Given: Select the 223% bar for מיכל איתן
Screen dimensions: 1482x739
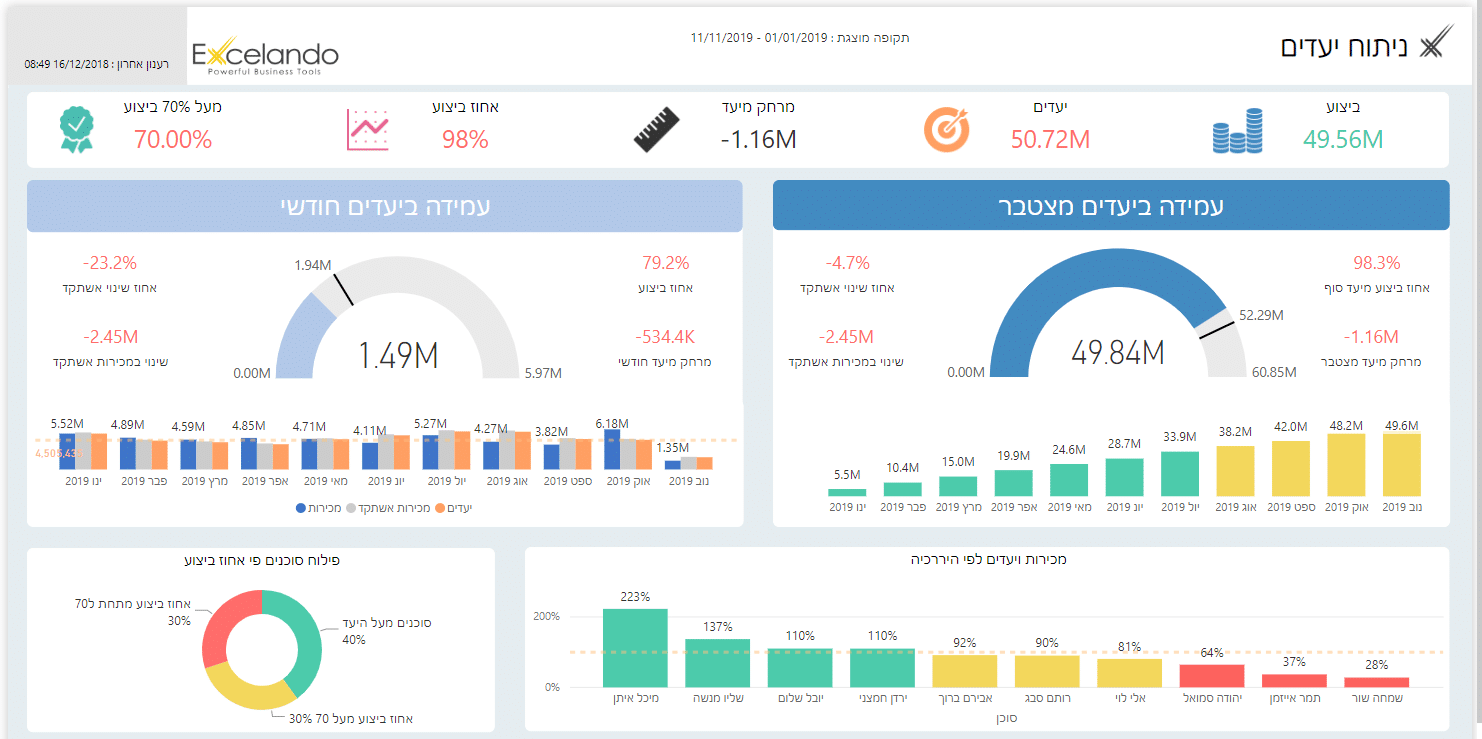Looking at the screenshot, I should click(635, 647).
